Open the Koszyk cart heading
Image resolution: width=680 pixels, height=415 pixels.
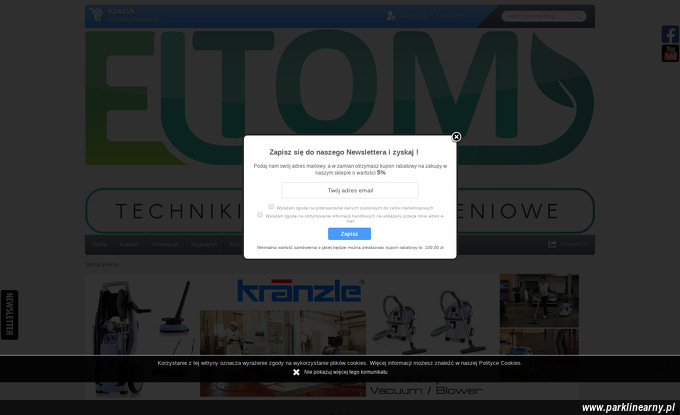coord(121,11)
